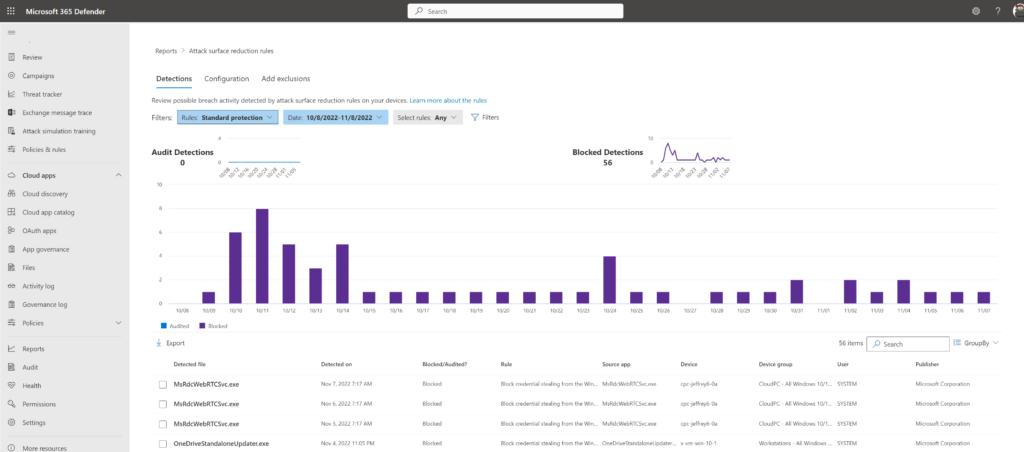This screenshot has height=452, width=1024.
Task: Open the settings gear icon
Action: click(x=976, y=11)
